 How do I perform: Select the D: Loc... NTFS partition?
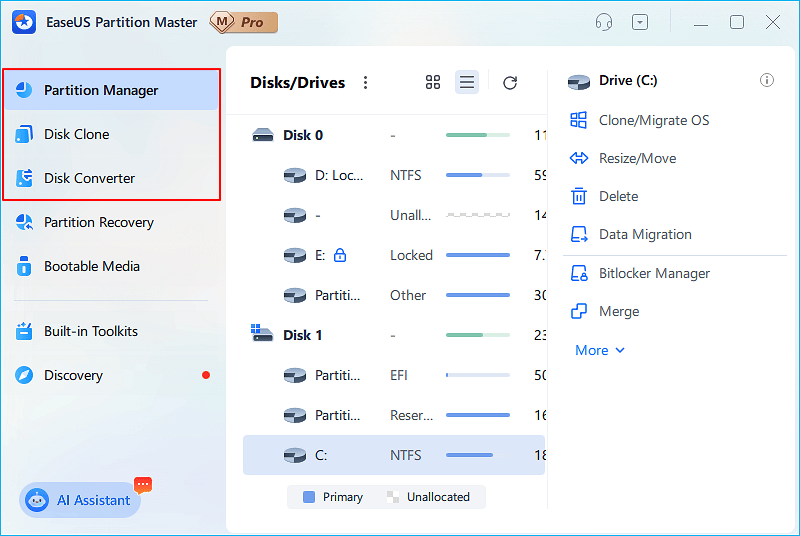(x=394, y=175)
